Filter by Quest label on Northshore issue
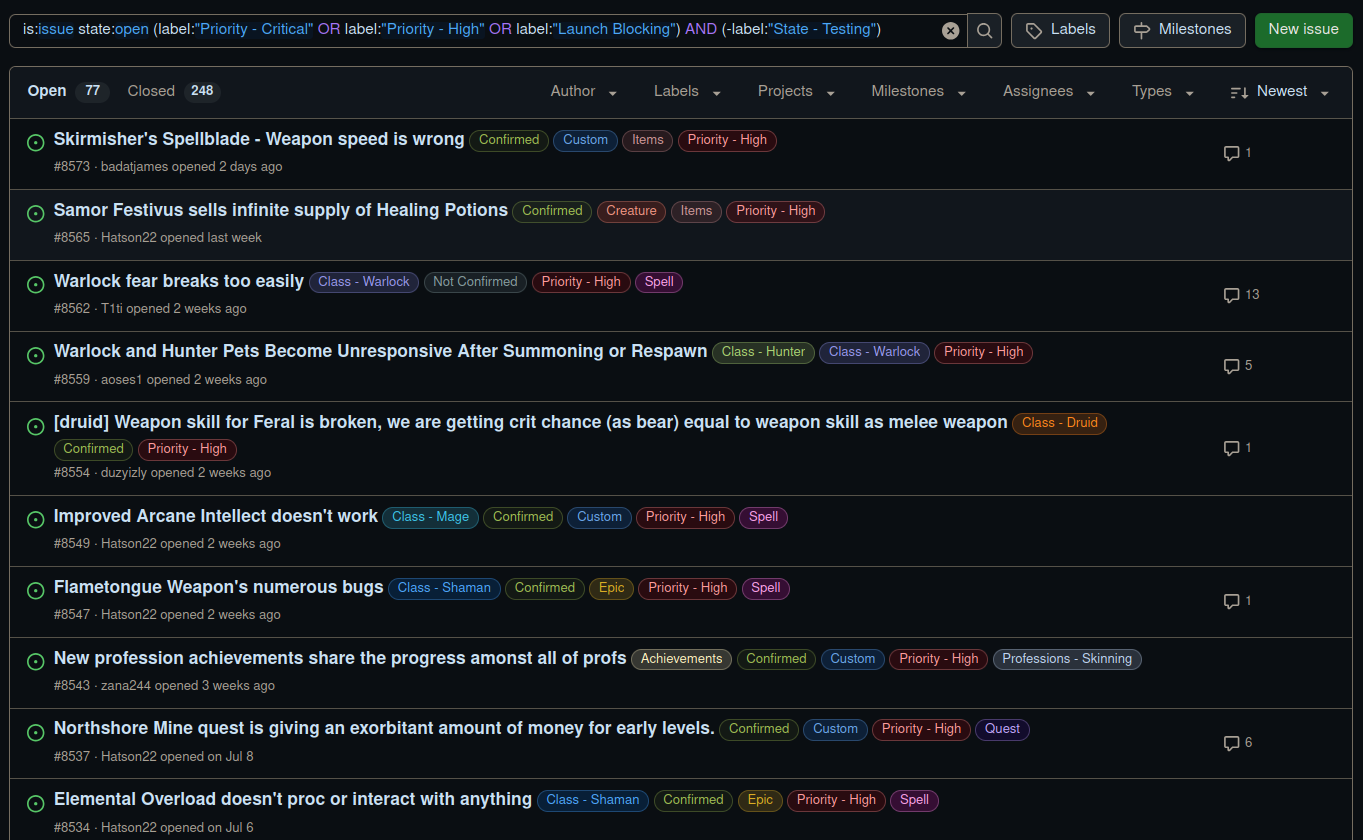 pyautogui.click(x=1002, y=729)
